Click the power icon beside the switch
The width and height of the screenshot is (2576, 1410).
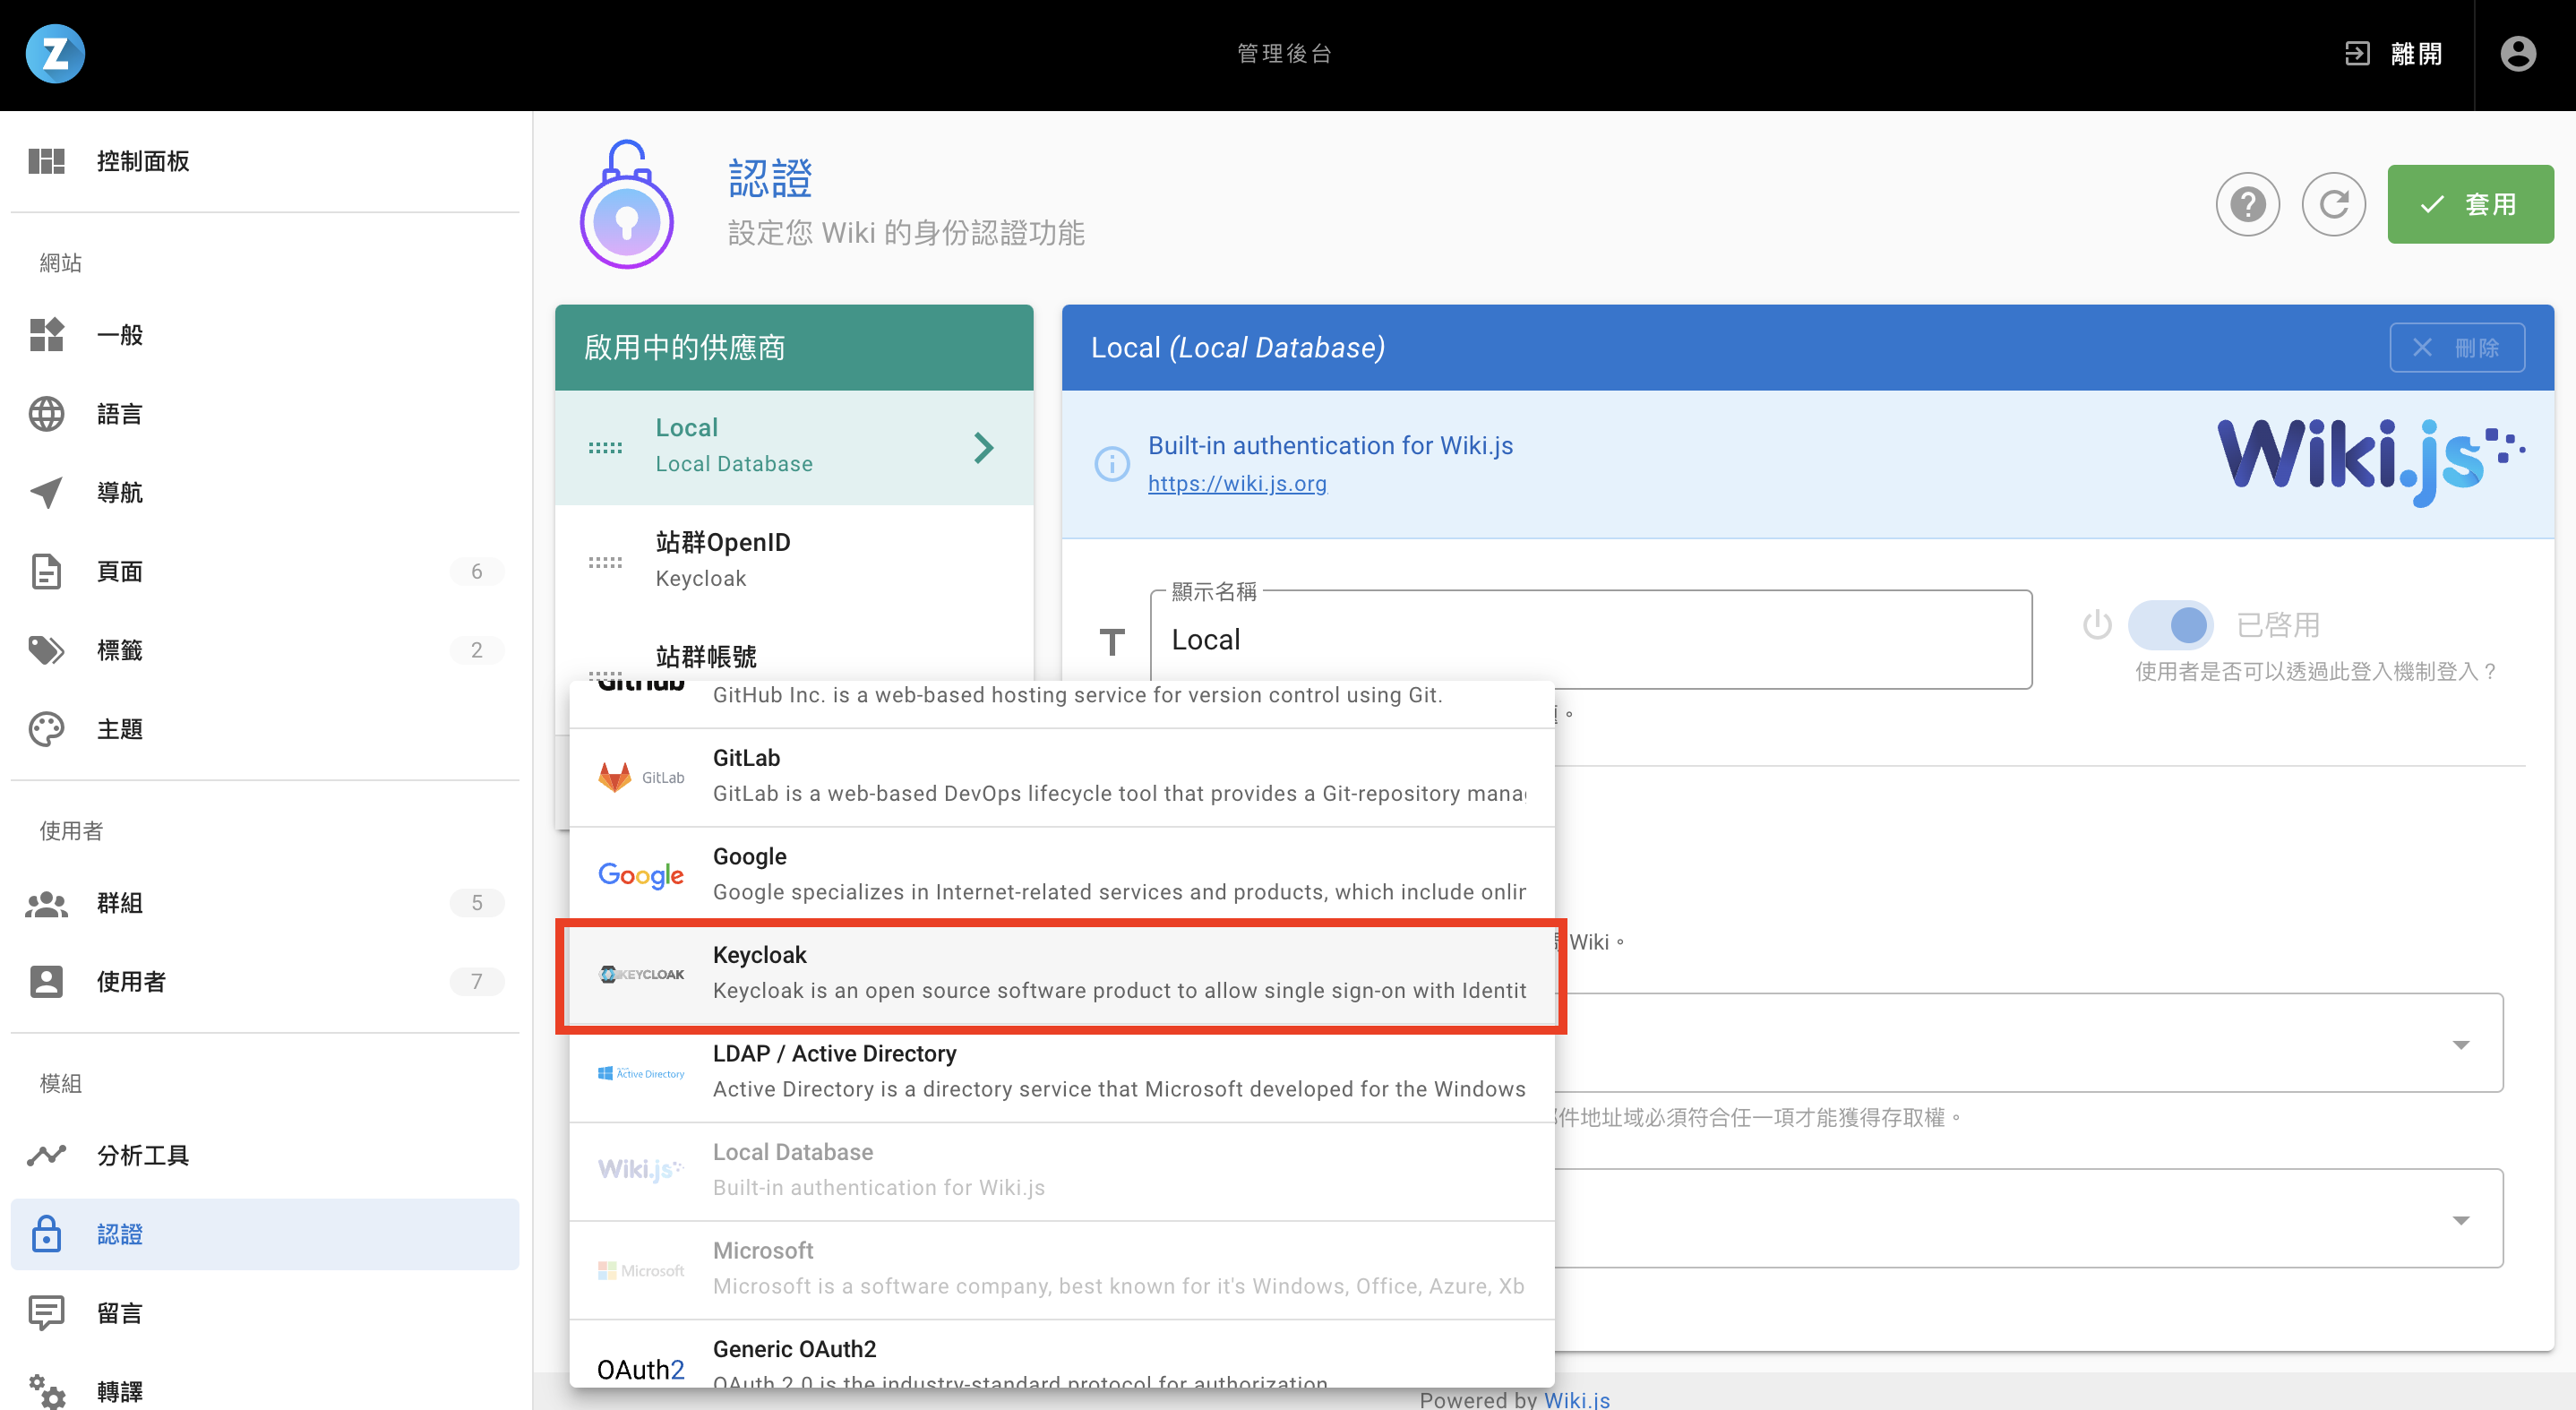pyautogui.click(x=2096, y=625)
